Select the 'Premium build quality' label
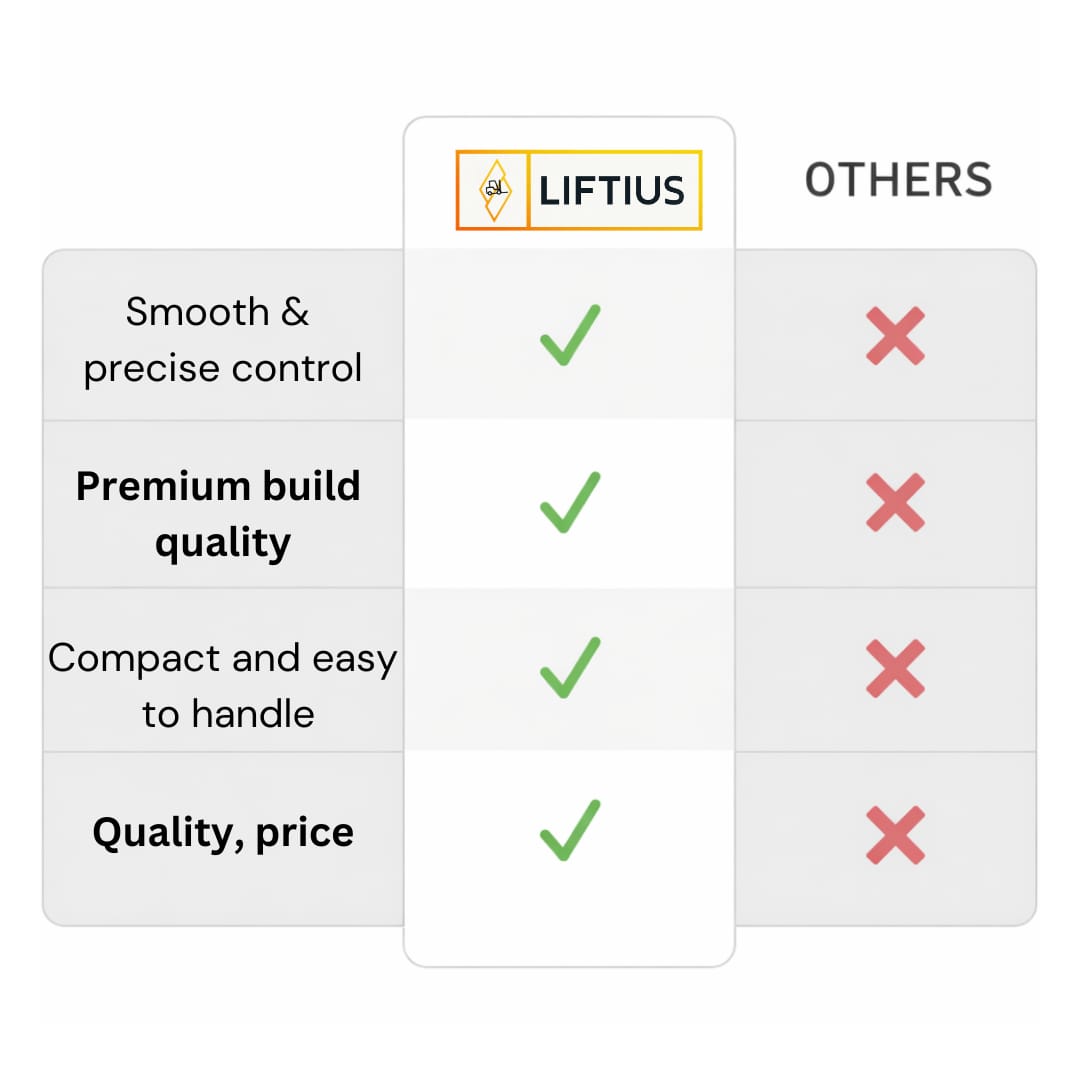 click(x=219, y=514)
